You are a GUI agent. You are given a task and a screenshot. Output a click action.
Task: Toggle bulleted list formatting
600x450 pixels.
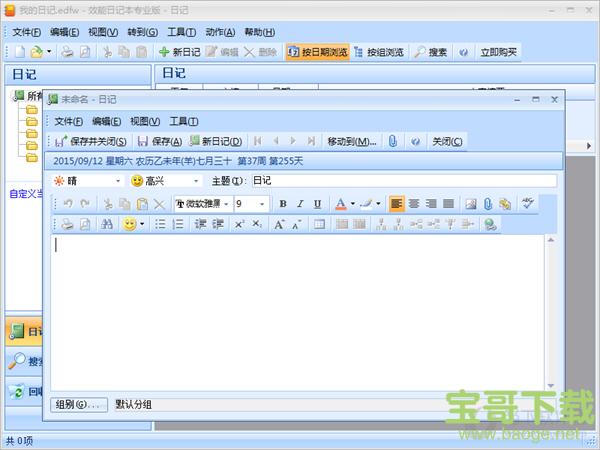click(160, 224)
